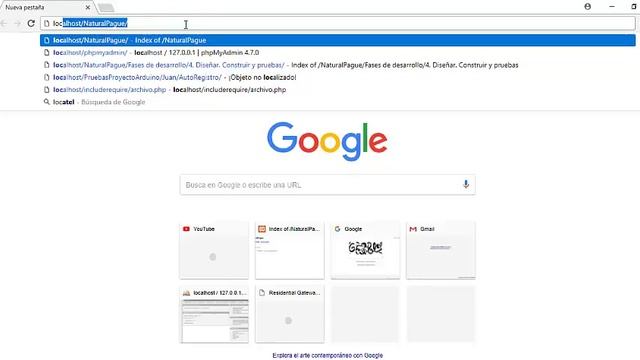This screenshot has height=360, width=640.
Task: Click the Google logo
Action: tap(327, 141)
